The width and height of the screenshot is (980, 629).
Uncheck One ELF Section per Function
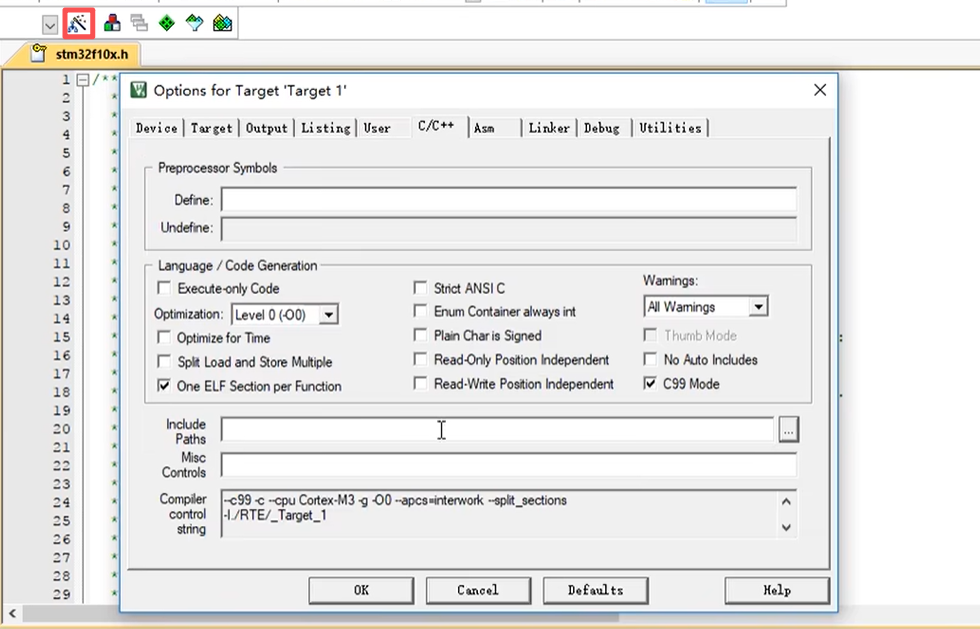[x=164, y=386]
